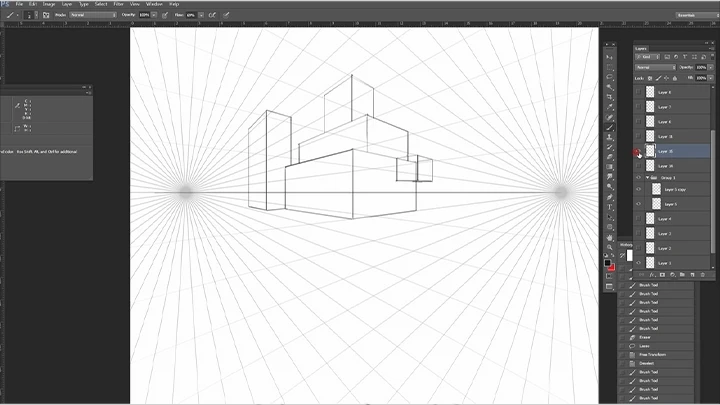The width and height of the screenshot is (720, 405).
Task: Select the Lasso tool in toolbar
Action: [609, 77]
